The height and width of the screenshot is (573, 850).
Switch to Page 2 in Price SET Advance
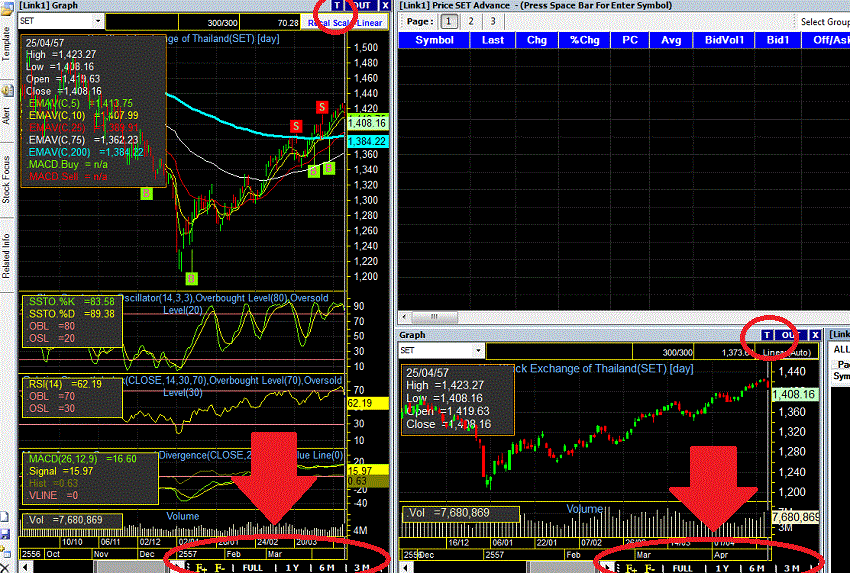pyautogui.click(x=471, y=22)
